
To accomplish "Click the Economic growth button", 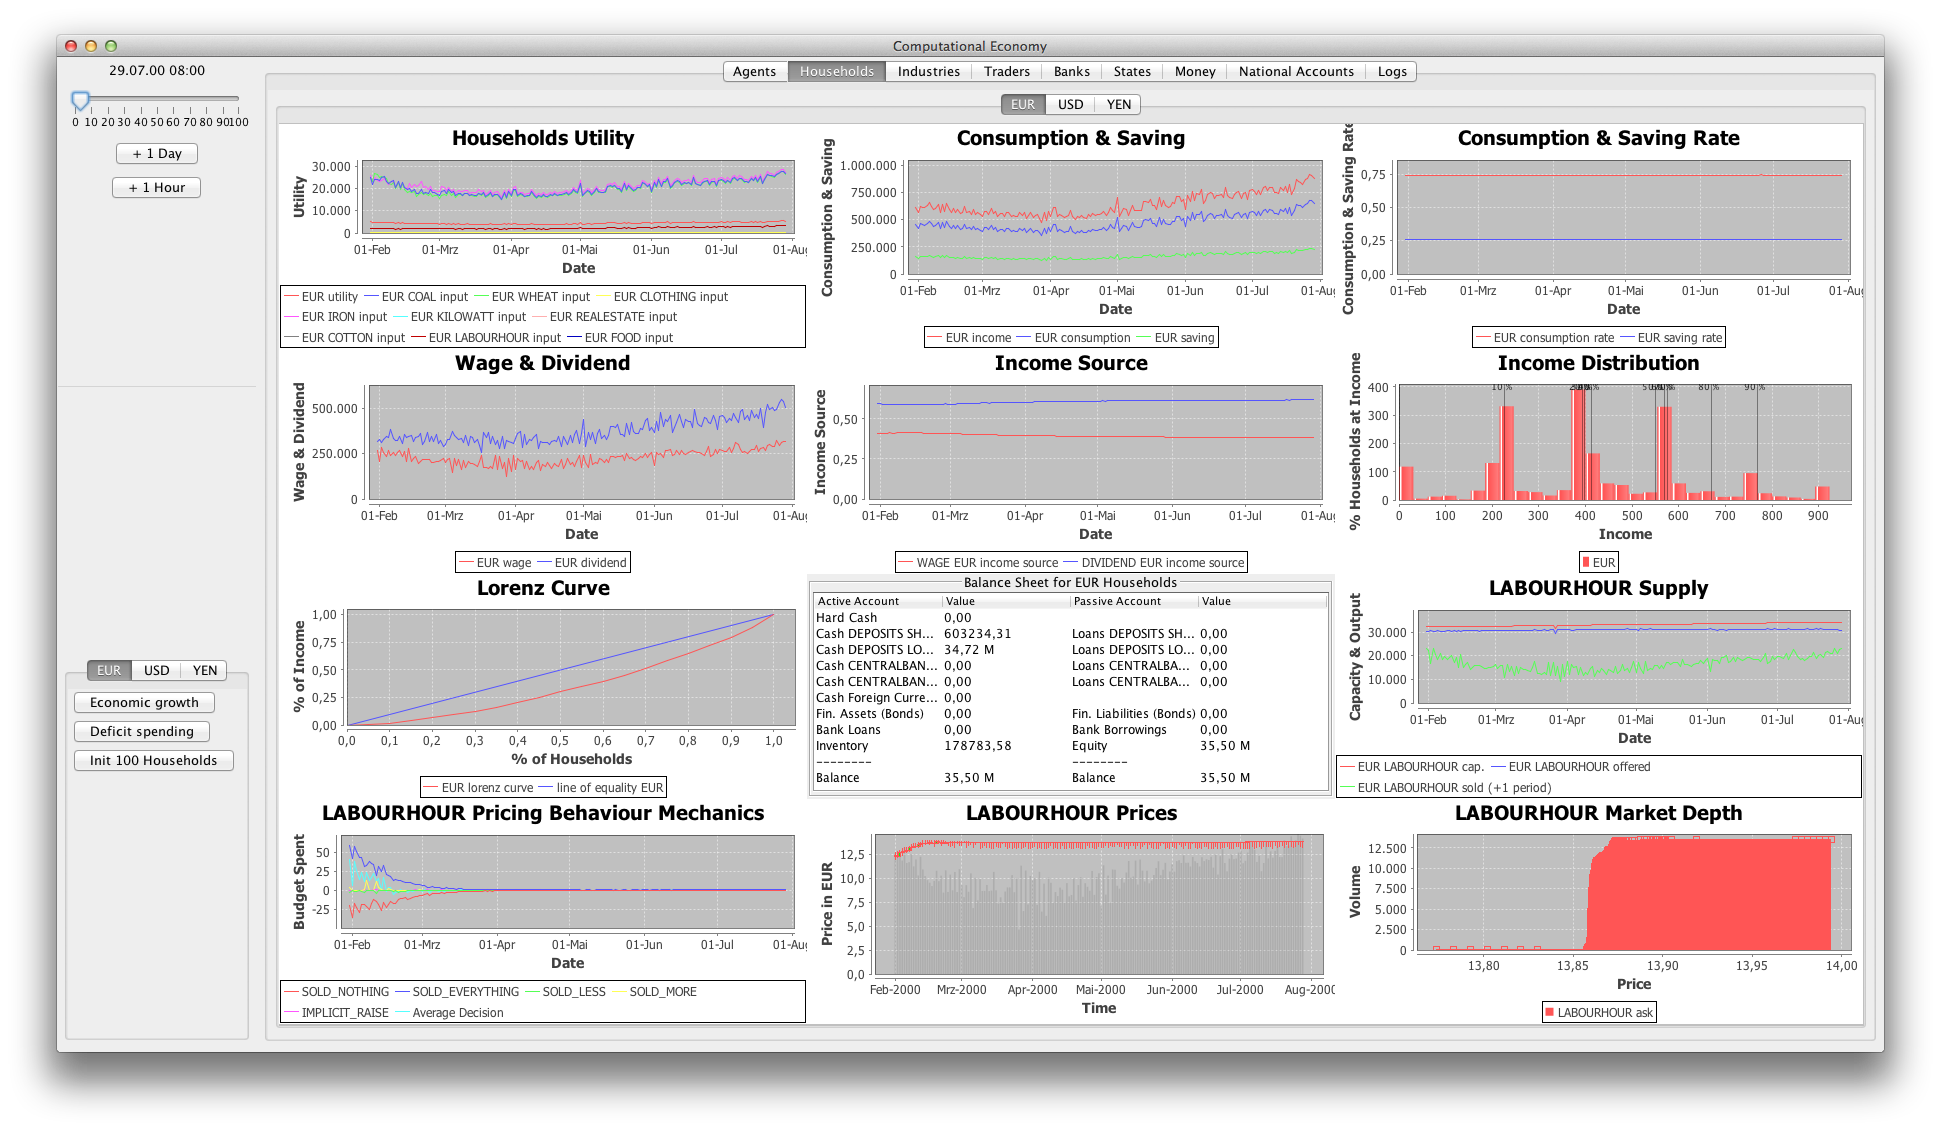I will 144,702.
